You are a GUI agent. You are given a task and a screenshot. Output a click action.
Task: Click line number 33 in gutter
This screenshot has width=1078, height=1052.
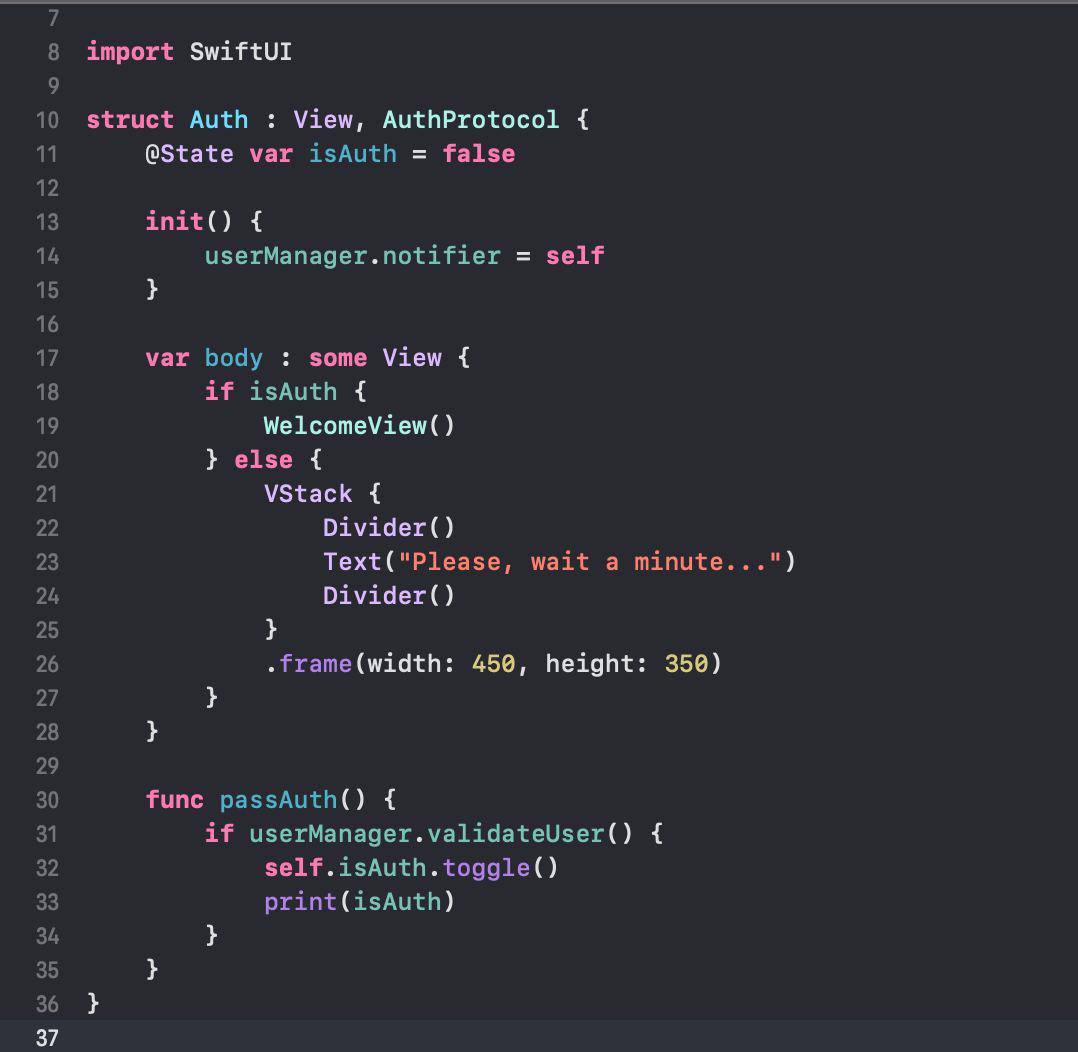click(x=47, y=902)
